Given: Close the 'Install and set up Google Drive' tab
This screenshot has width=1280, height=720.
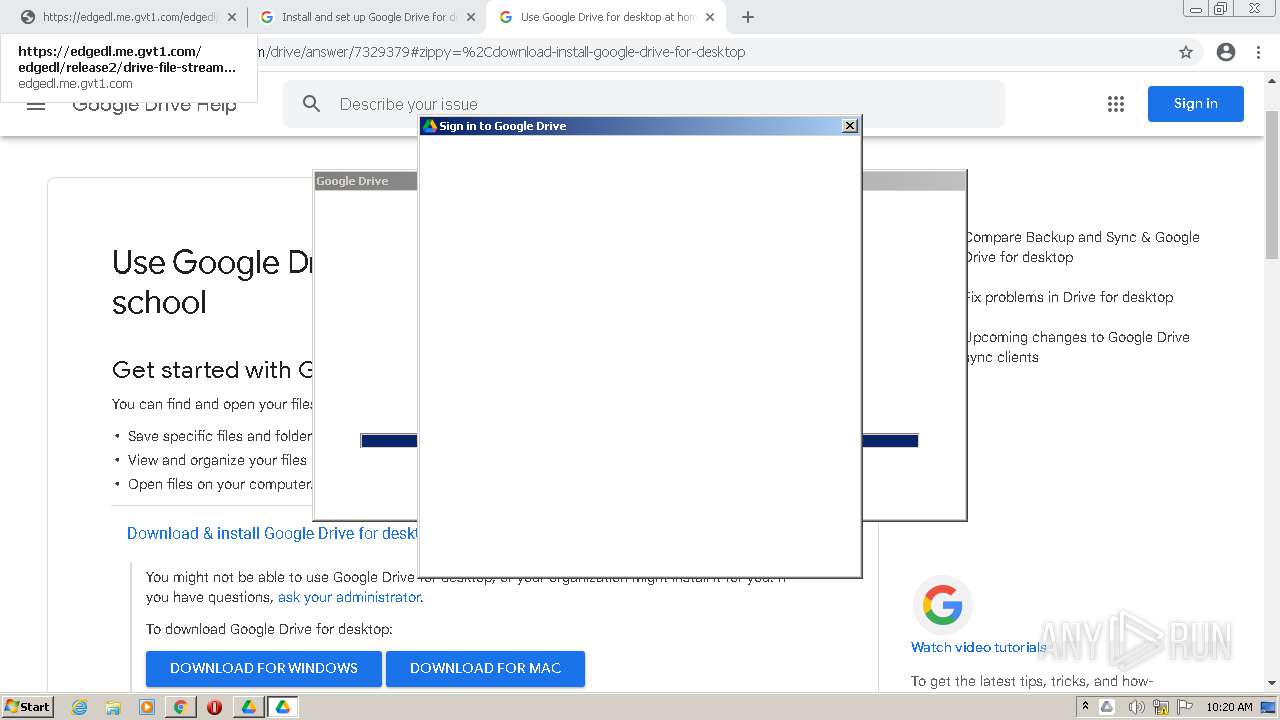Looking at the screenshot, I should coord(471,17).
